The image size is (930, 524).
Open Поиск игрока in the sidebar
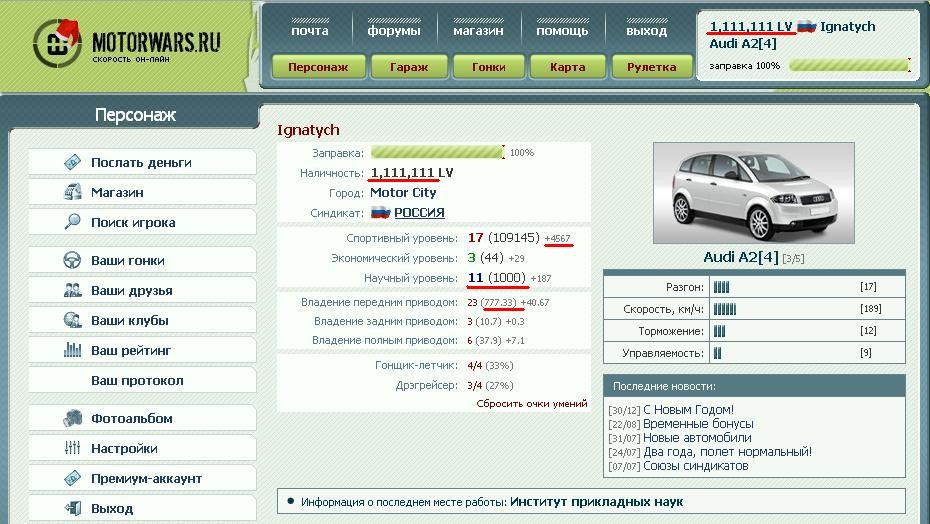(x=142, y=222)
